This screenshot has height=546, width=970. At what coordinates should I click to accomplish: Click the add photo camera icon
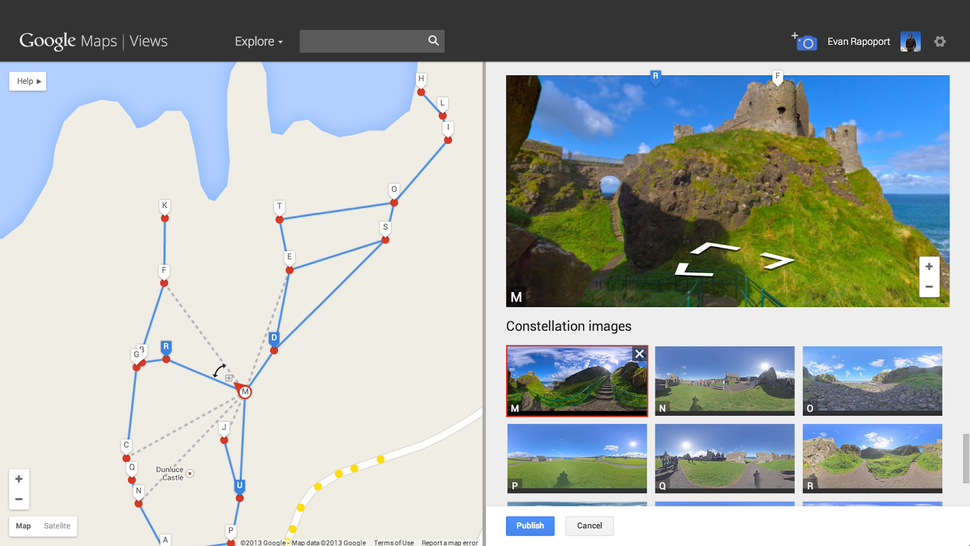tap(806, 42)
